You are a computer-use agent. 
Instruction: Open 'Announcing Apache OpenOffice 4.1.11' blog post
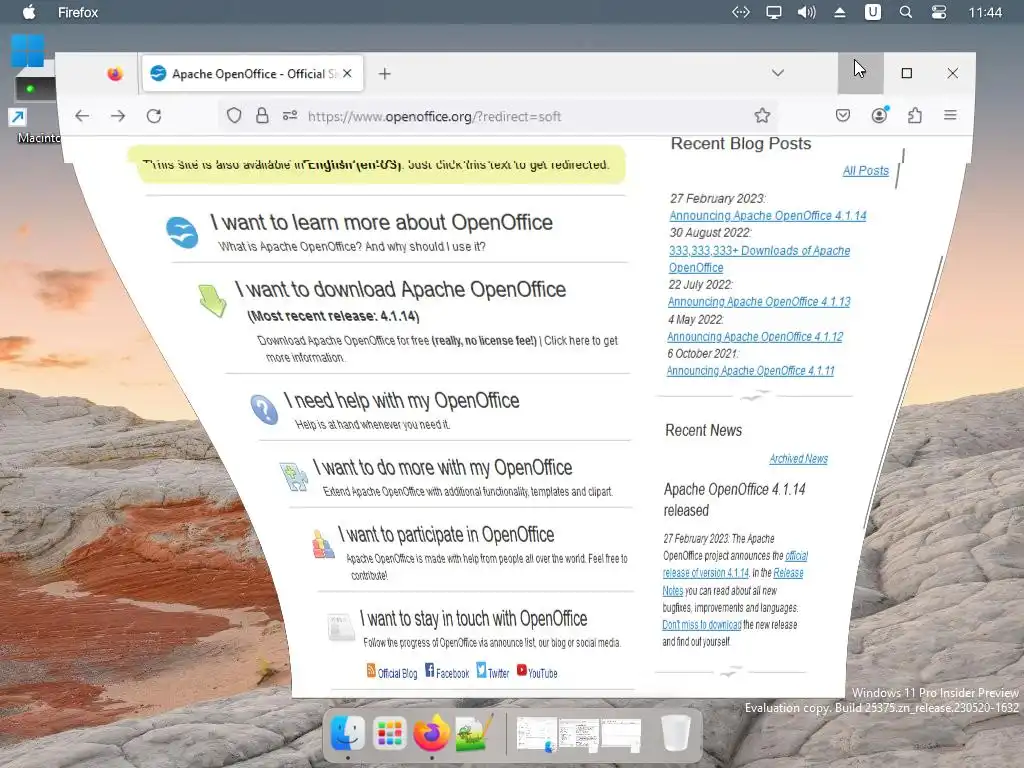[x=750, y=370]
